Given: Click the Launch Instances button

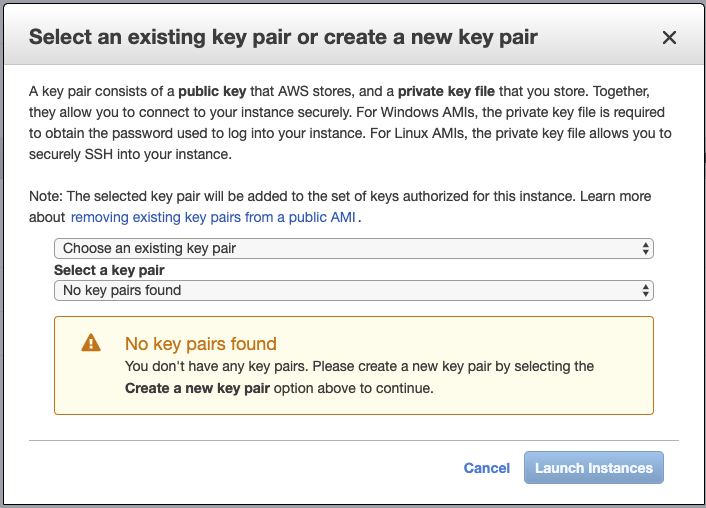Looking at the screenshot, I should pyautogui.click(x=593, y=468).
